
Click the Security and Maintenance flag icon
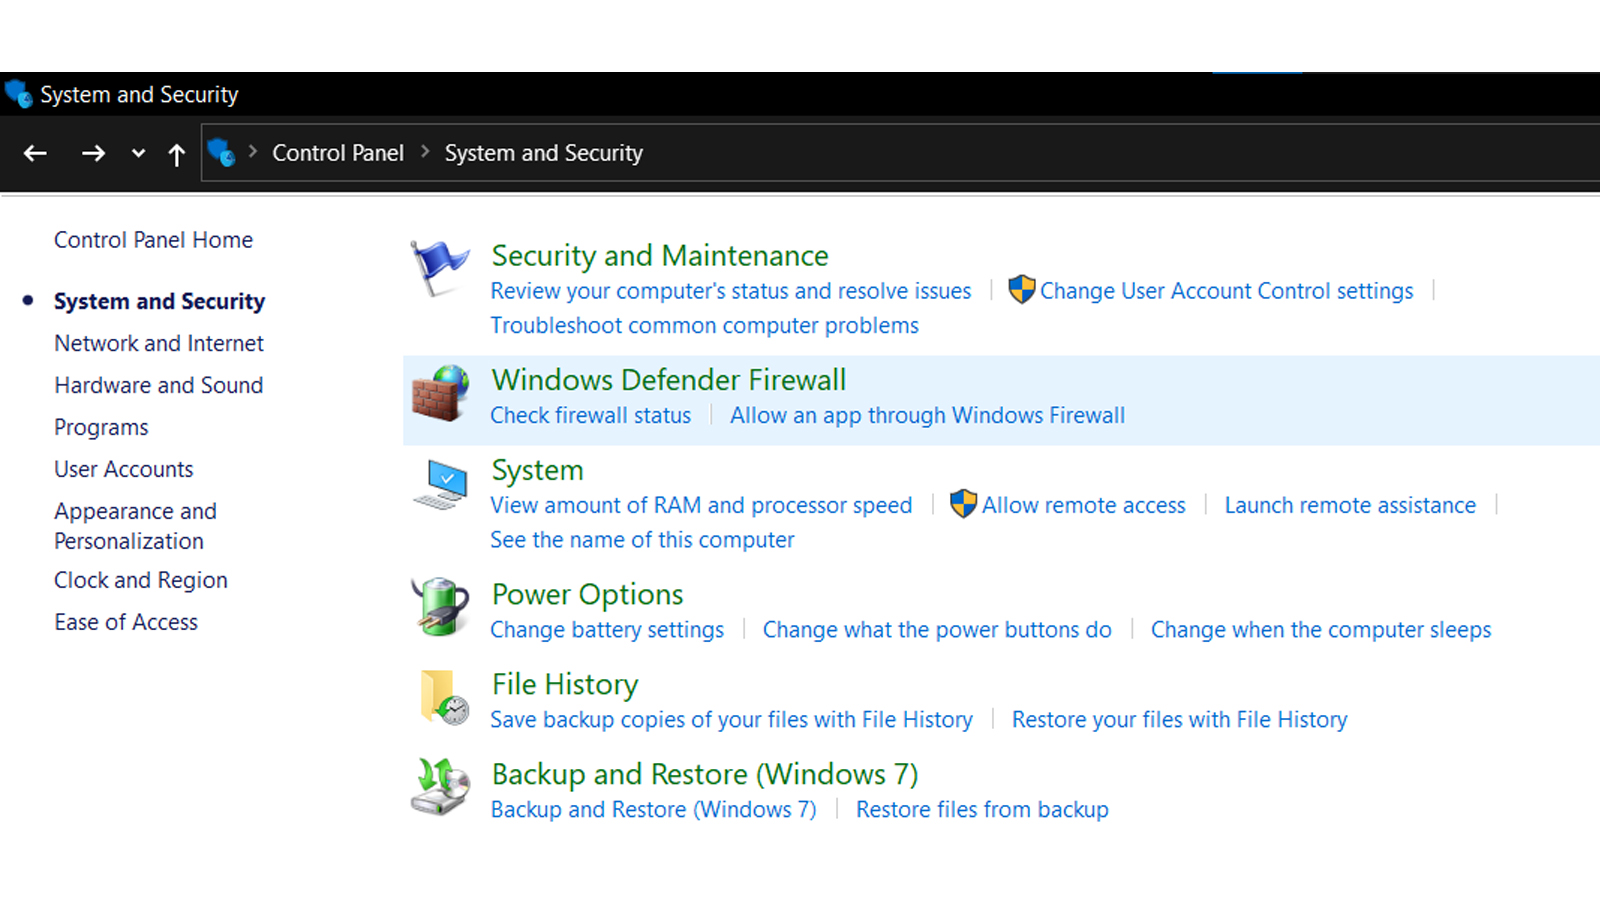tap(439, 268)
